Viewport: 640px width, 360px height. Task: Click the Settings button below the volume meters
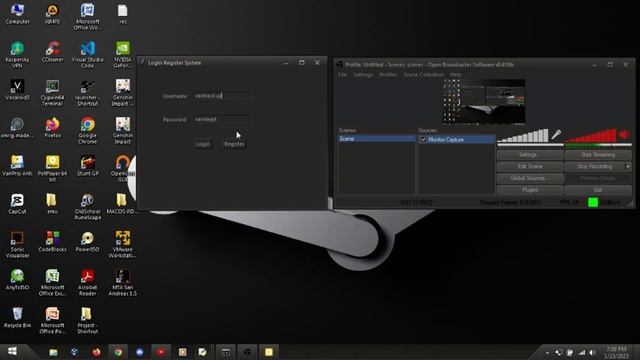[x=530, y=155]
